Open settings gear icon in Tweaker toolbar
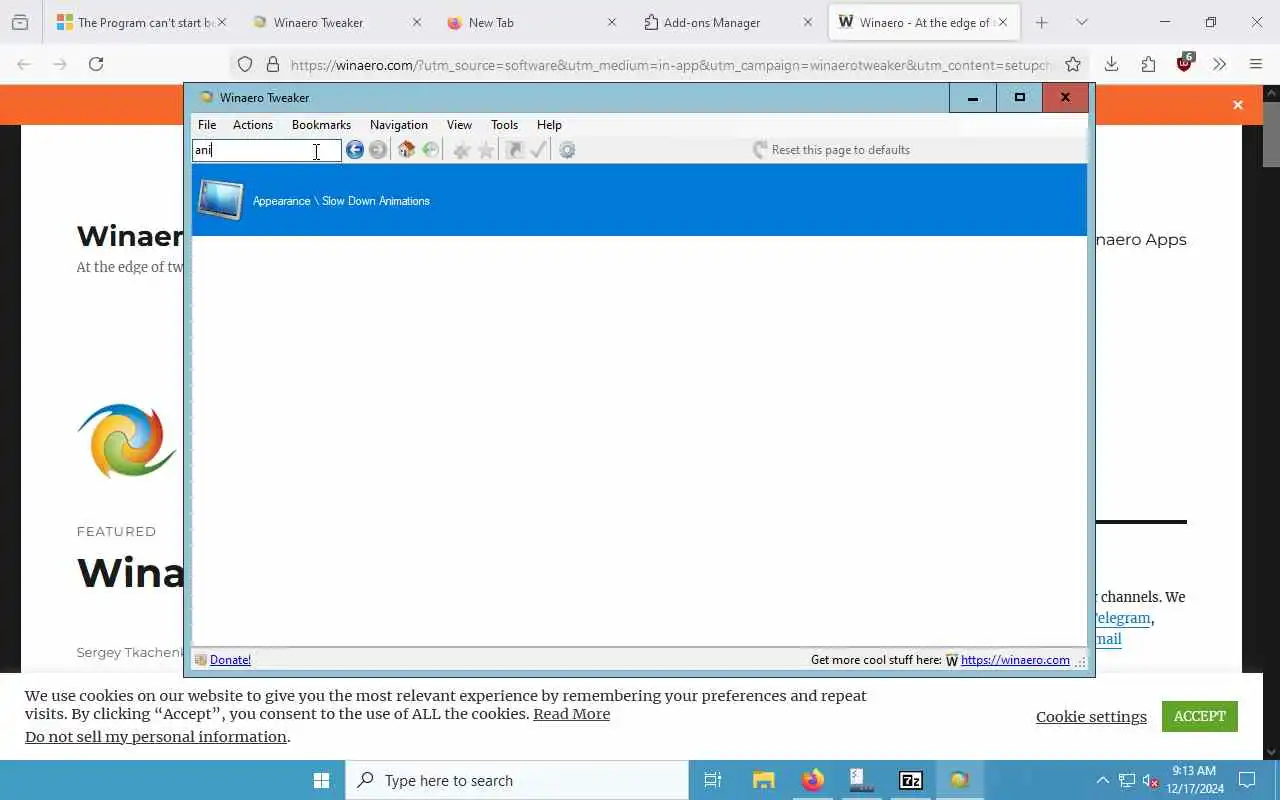 click(x=567, y=150)
